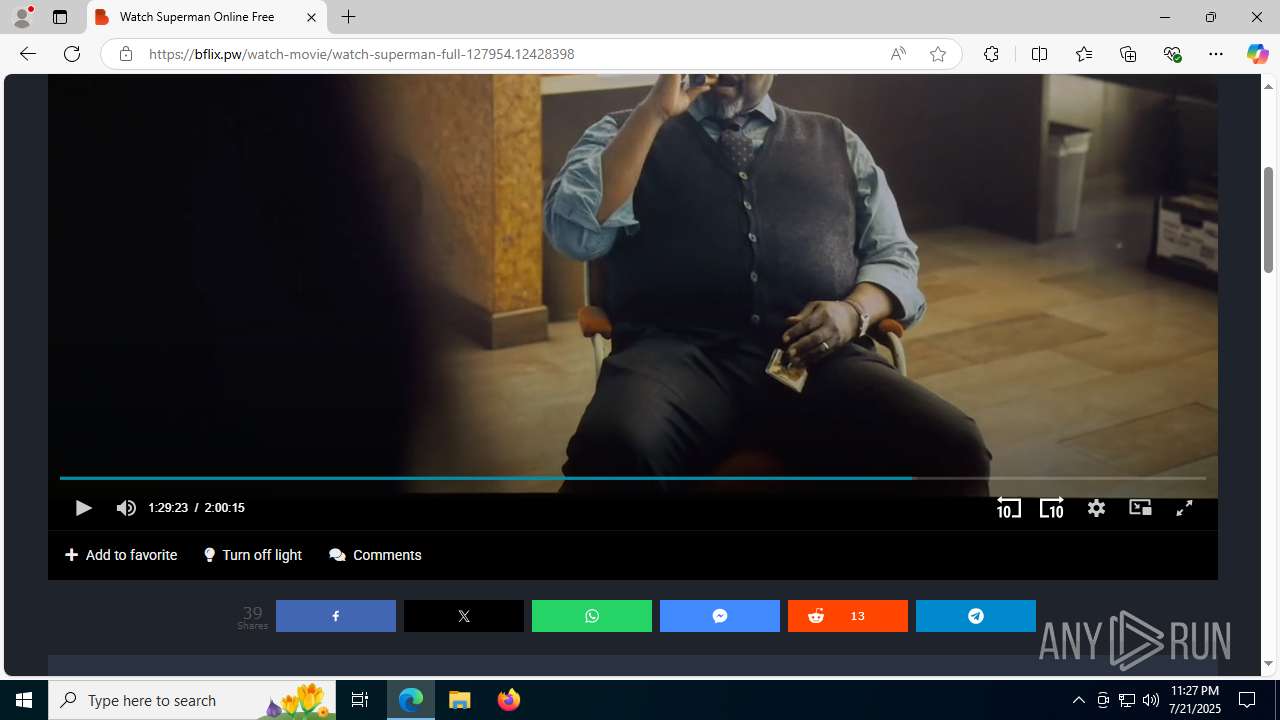The height and width of the screenshot is (720, 1280).
Task: Turn off light toggle
Action: click(x=253, y=555)
